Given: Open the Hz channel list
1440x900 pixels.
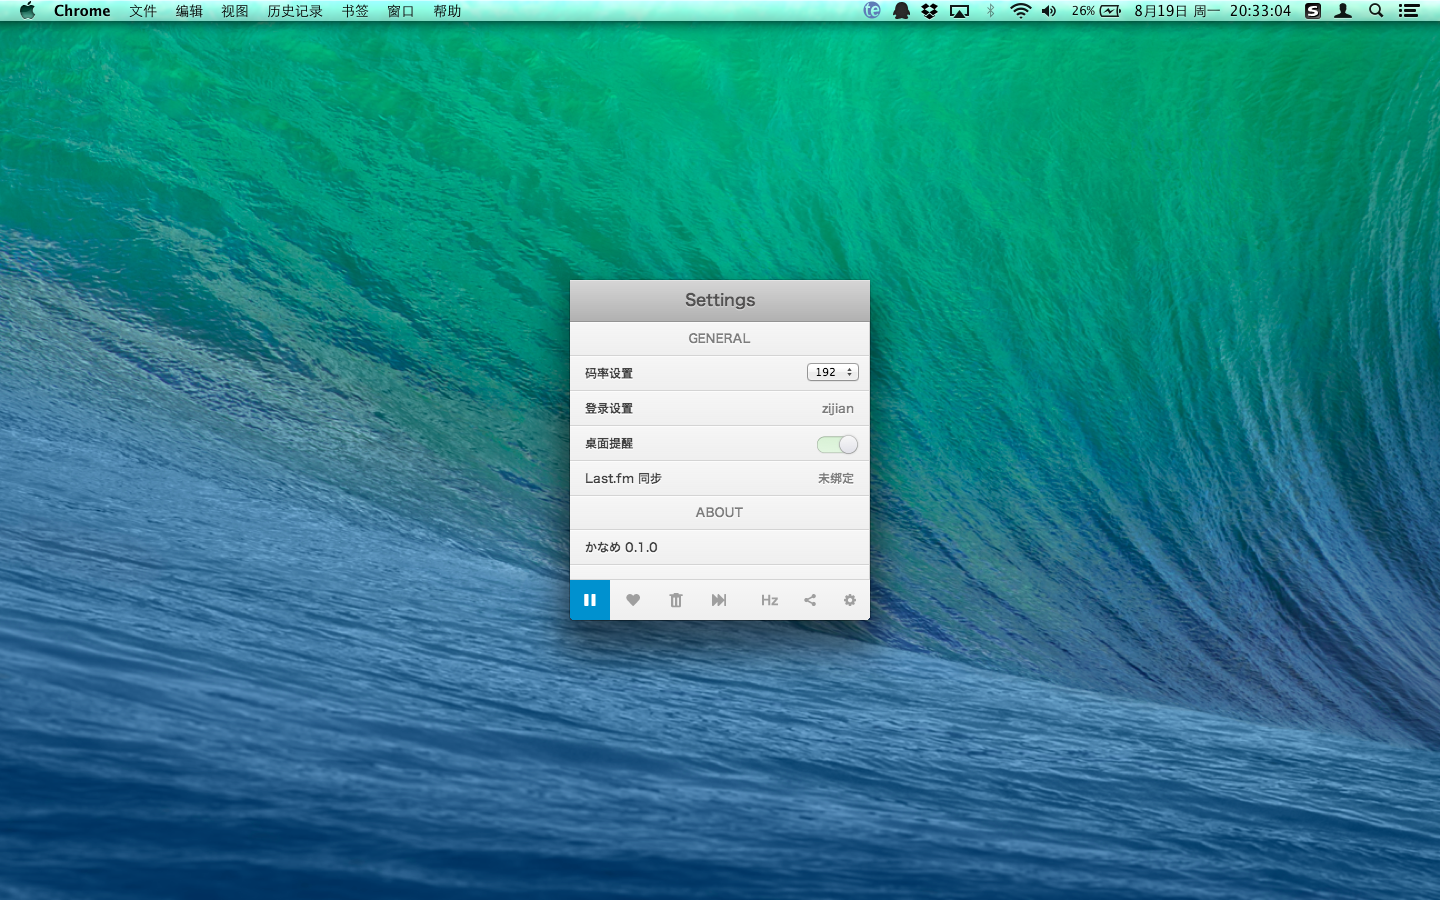Looking at the screenshot, I should 769,600.
